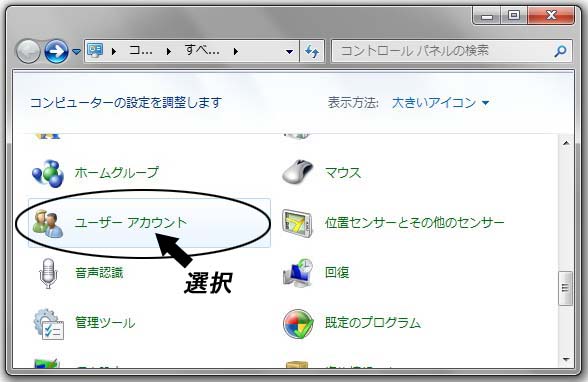
Task: Open the 位置センサーとその他のセンサー link
Action: 414,223
